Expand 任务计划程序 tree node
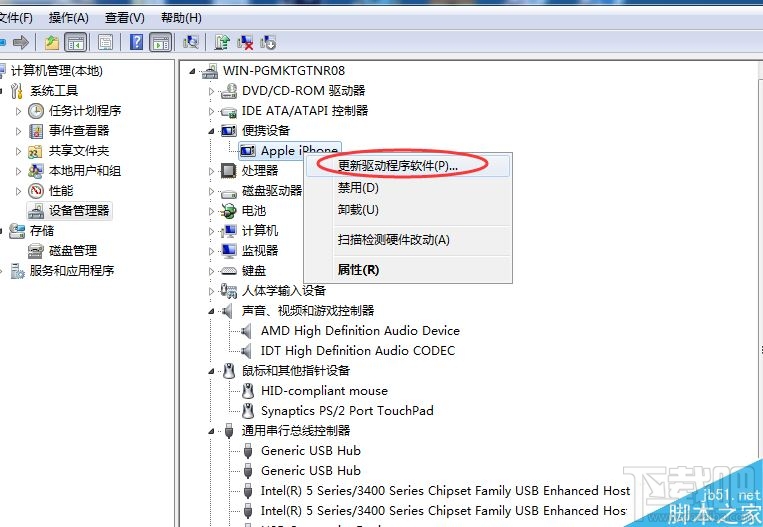Viewport: 763px width, 527px height. click(x=18, y=111)
